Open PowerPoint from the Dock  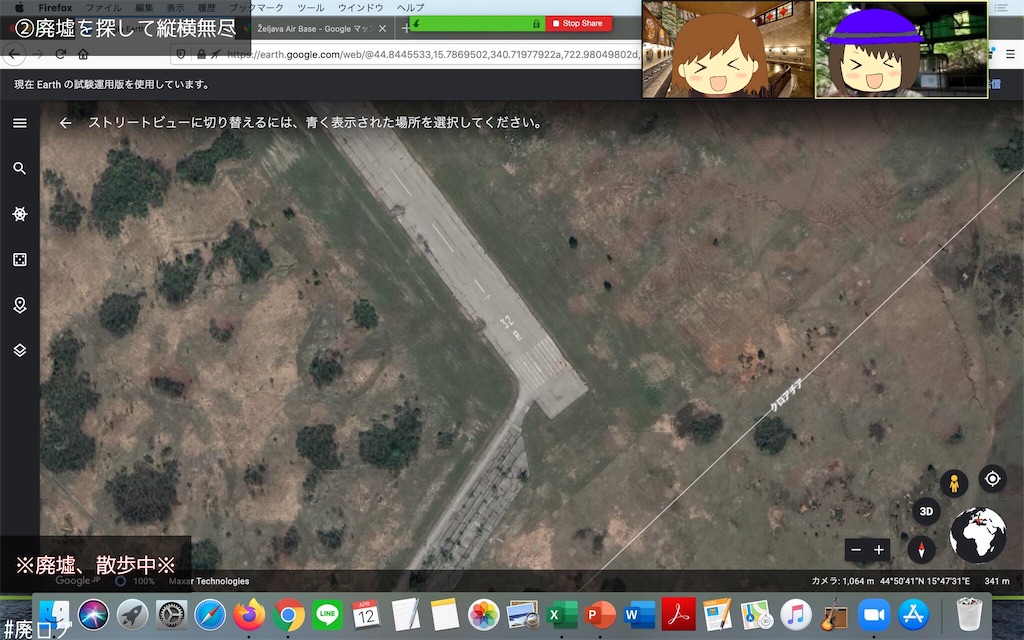tap(600, 615)
